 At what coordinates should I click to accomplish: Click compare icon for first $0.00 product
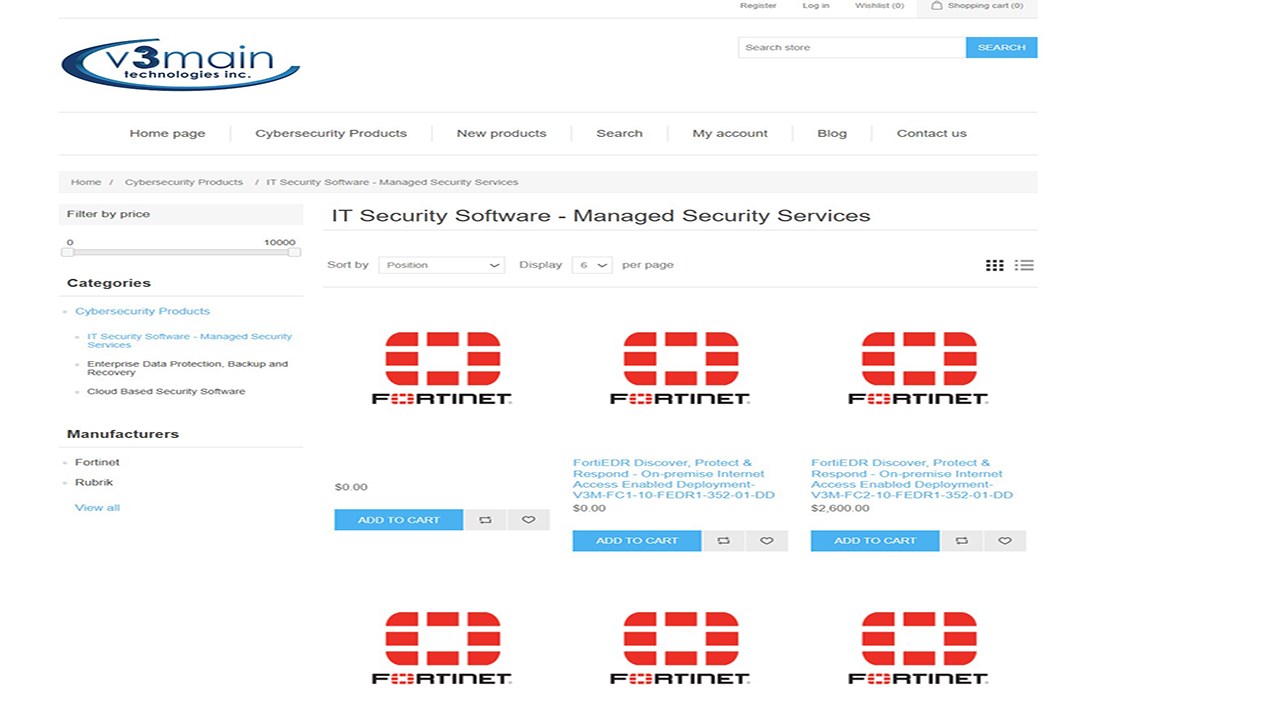485,520
